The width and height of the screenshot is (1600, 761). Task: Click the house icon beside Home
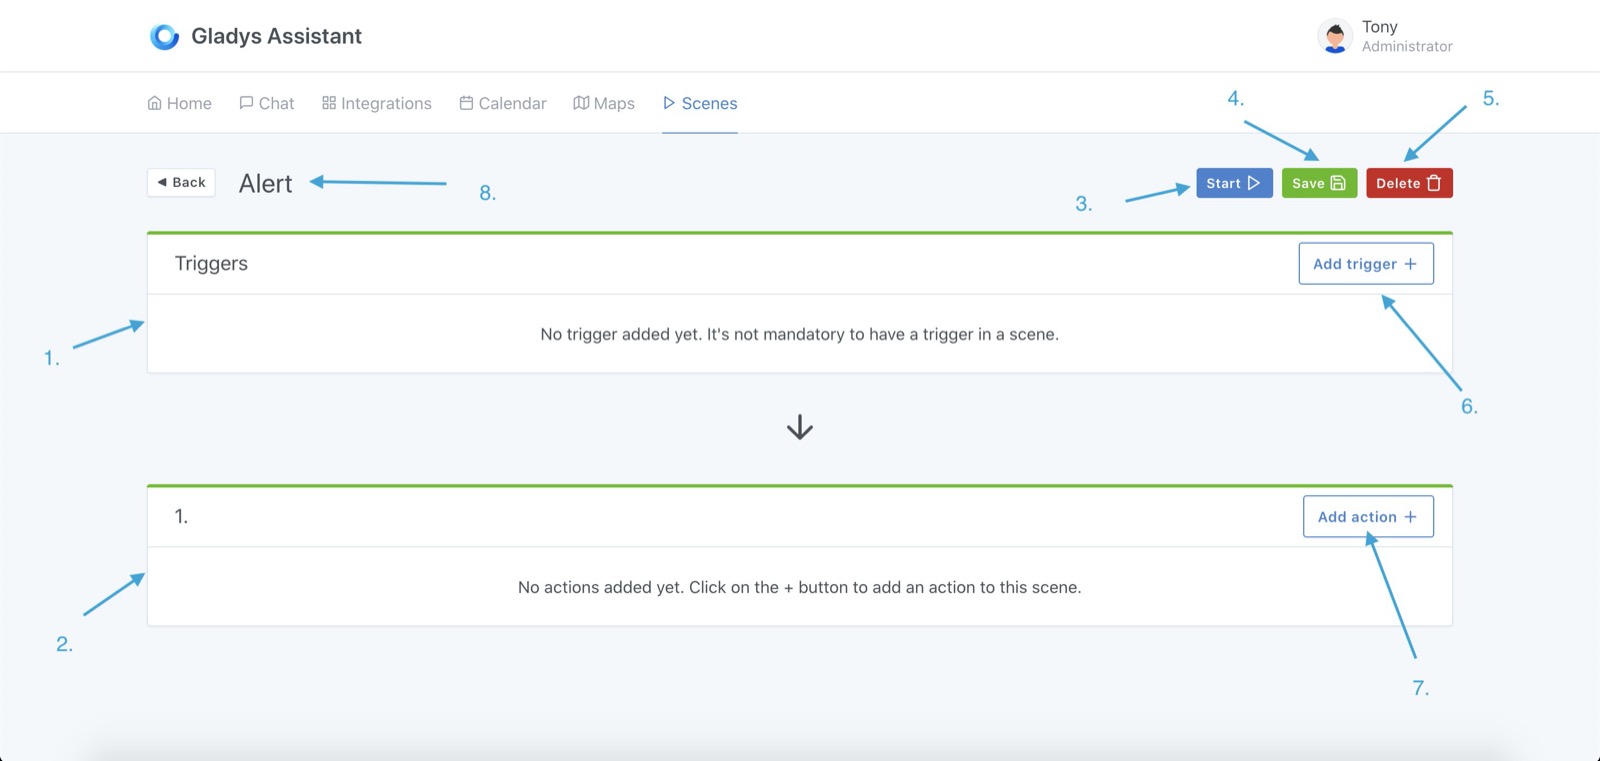coord(155,103)
